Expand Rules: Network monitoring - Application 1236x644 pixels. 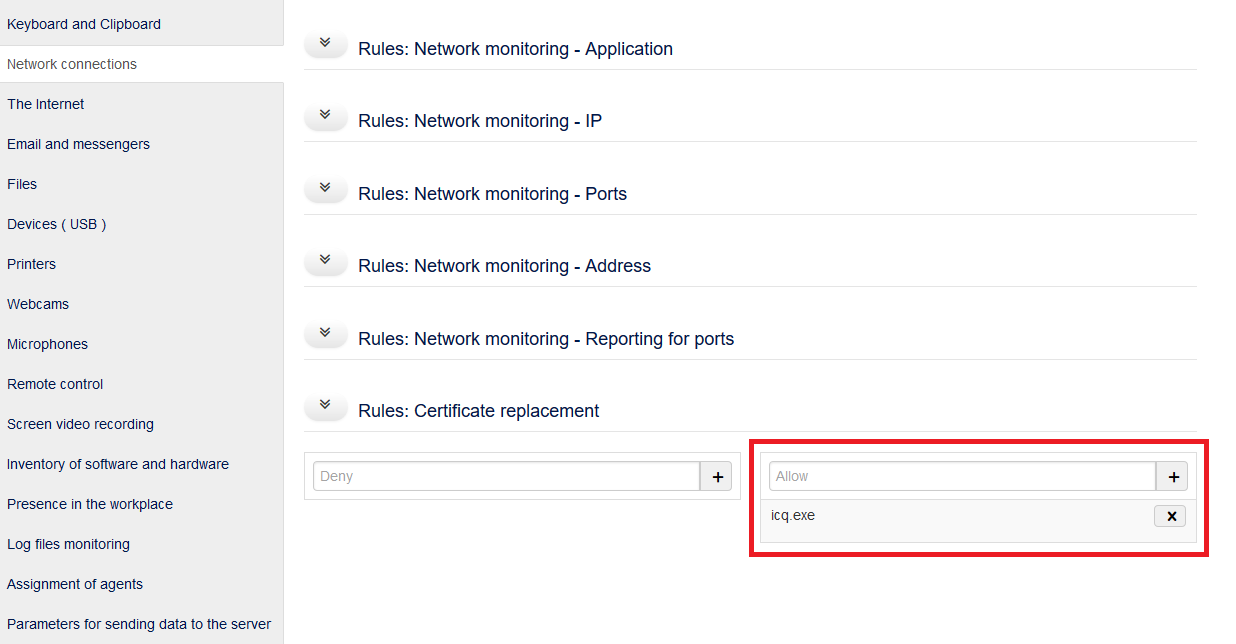[x=325, y=45]
